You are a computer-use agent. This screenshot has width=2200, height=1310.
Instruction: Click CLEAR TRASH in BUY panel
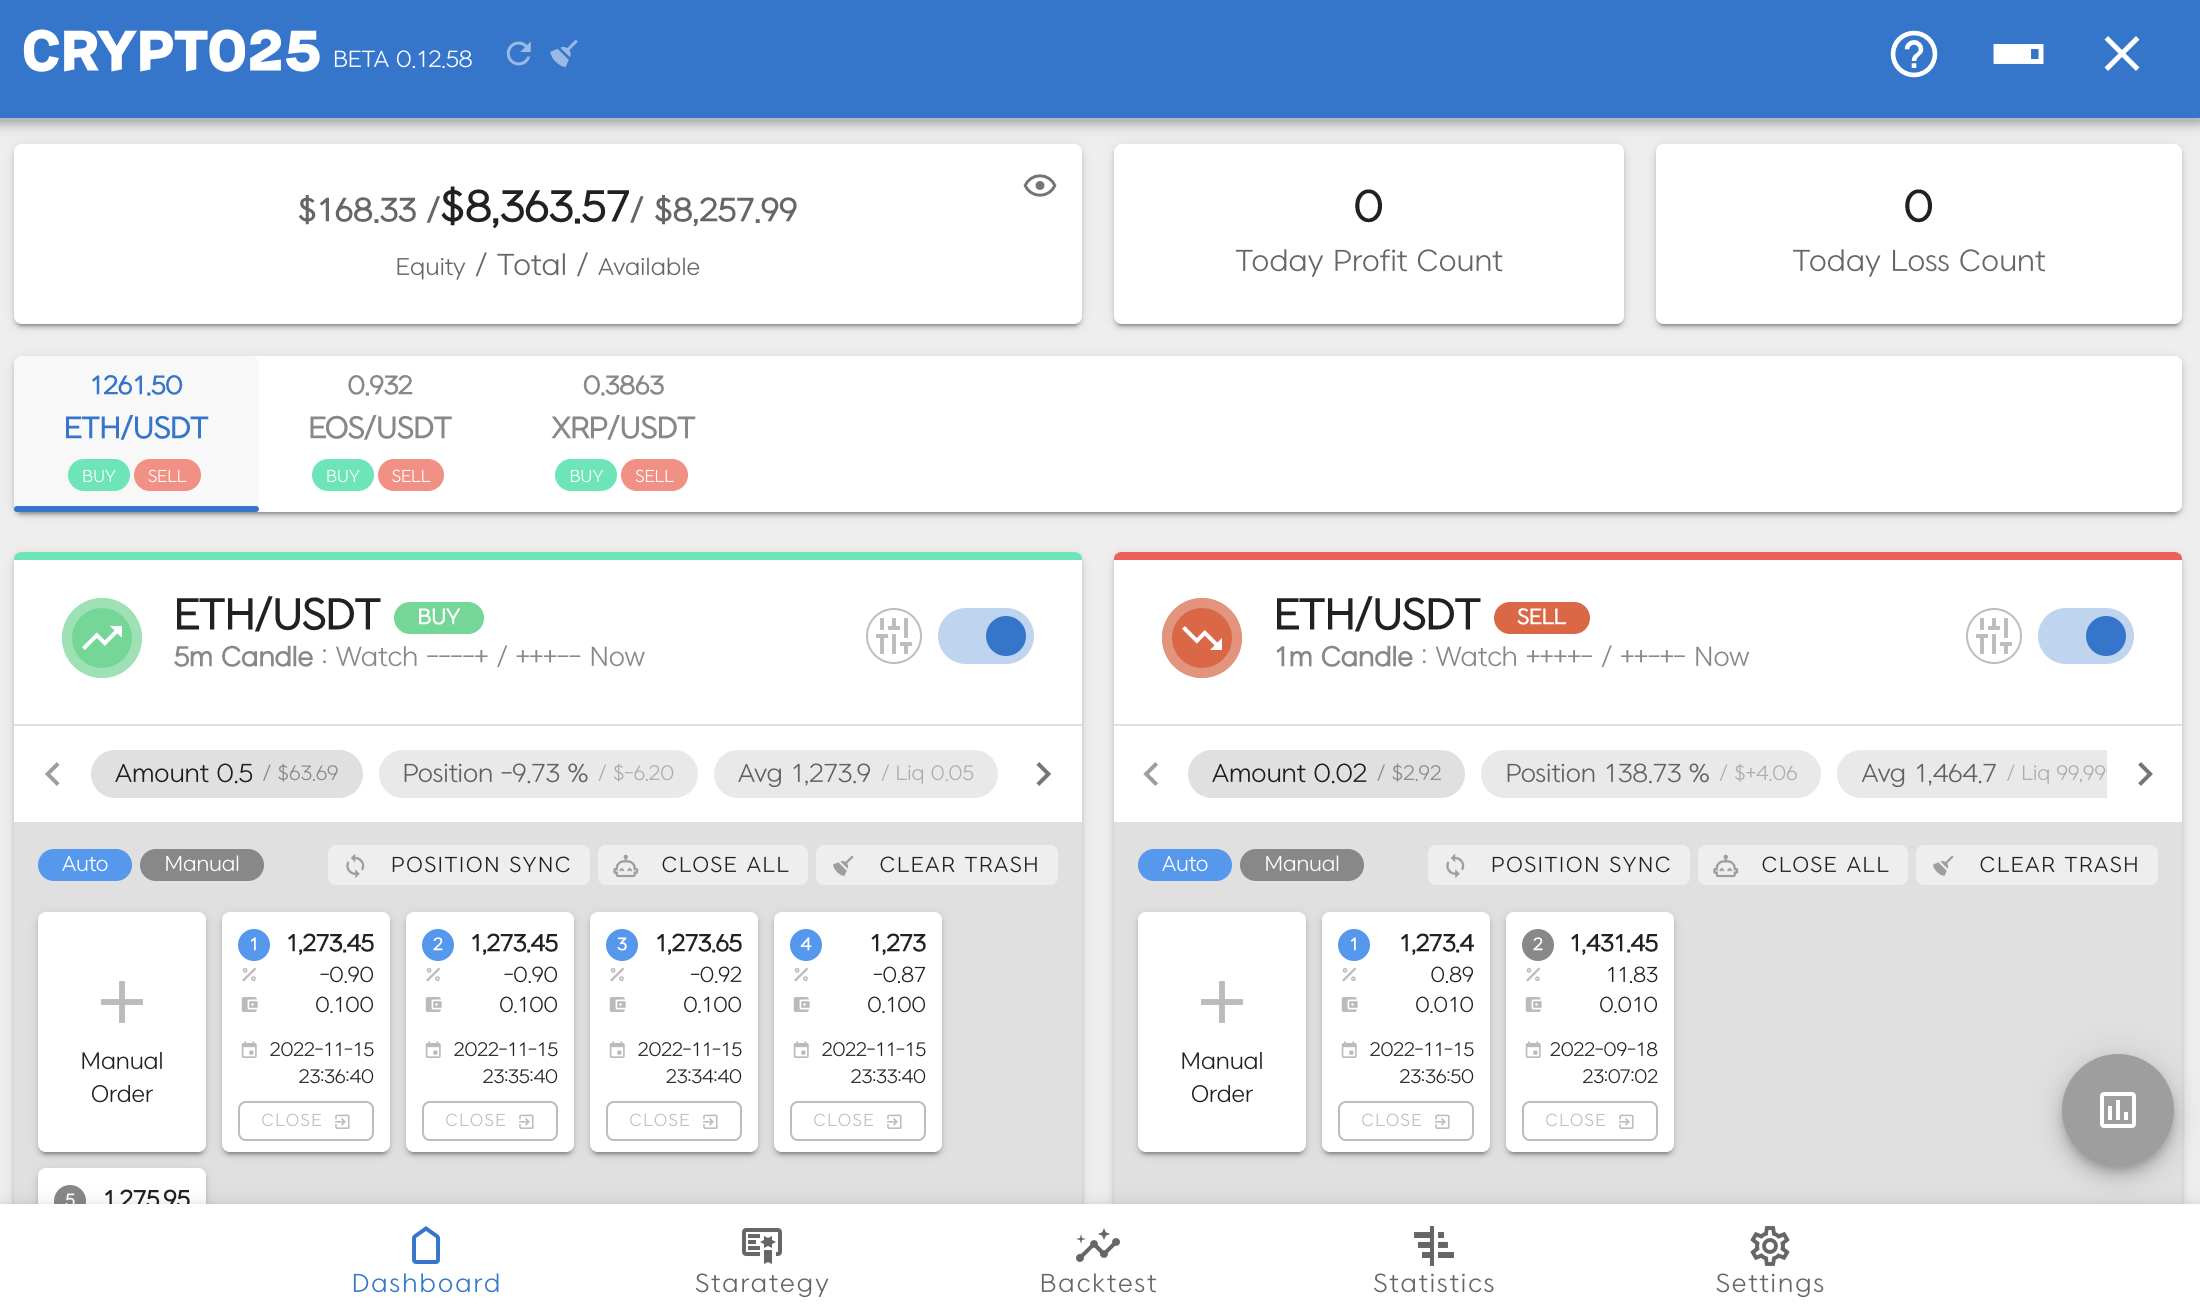pyautogui.click(x=937, y=865)
